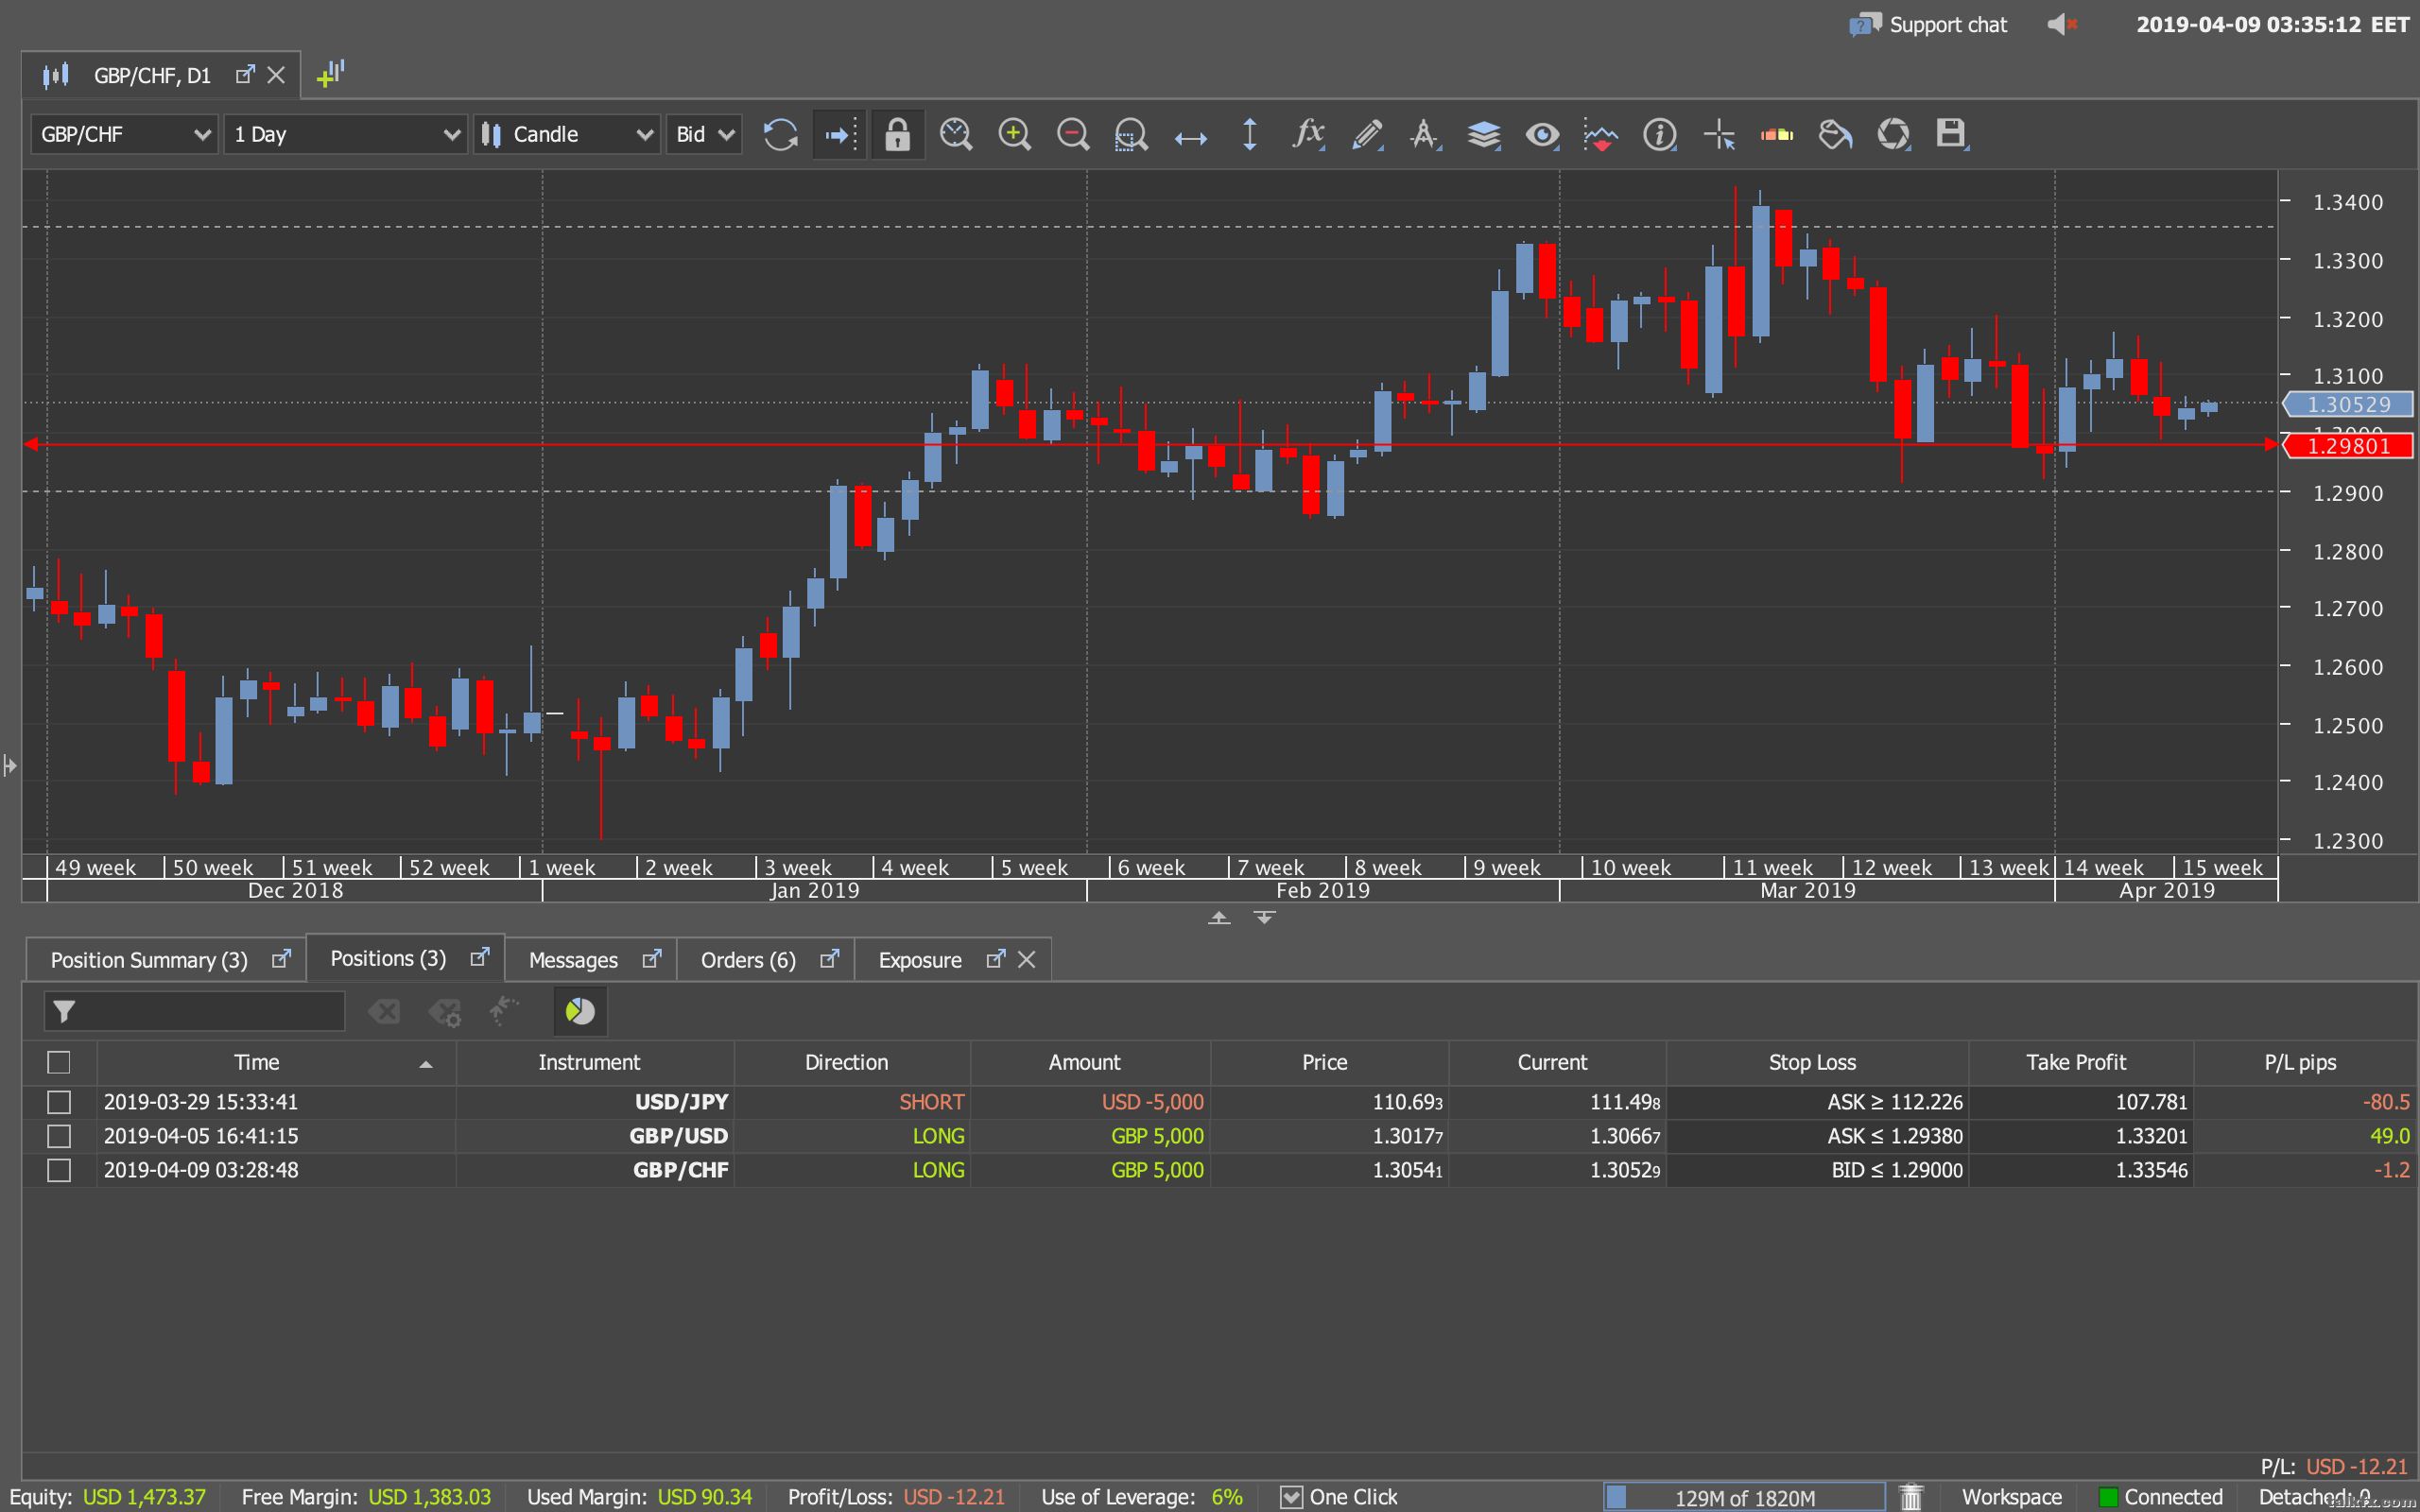Open the paint bucket theme icon
The image size is (2420, 1512).
coord(1835,134)
